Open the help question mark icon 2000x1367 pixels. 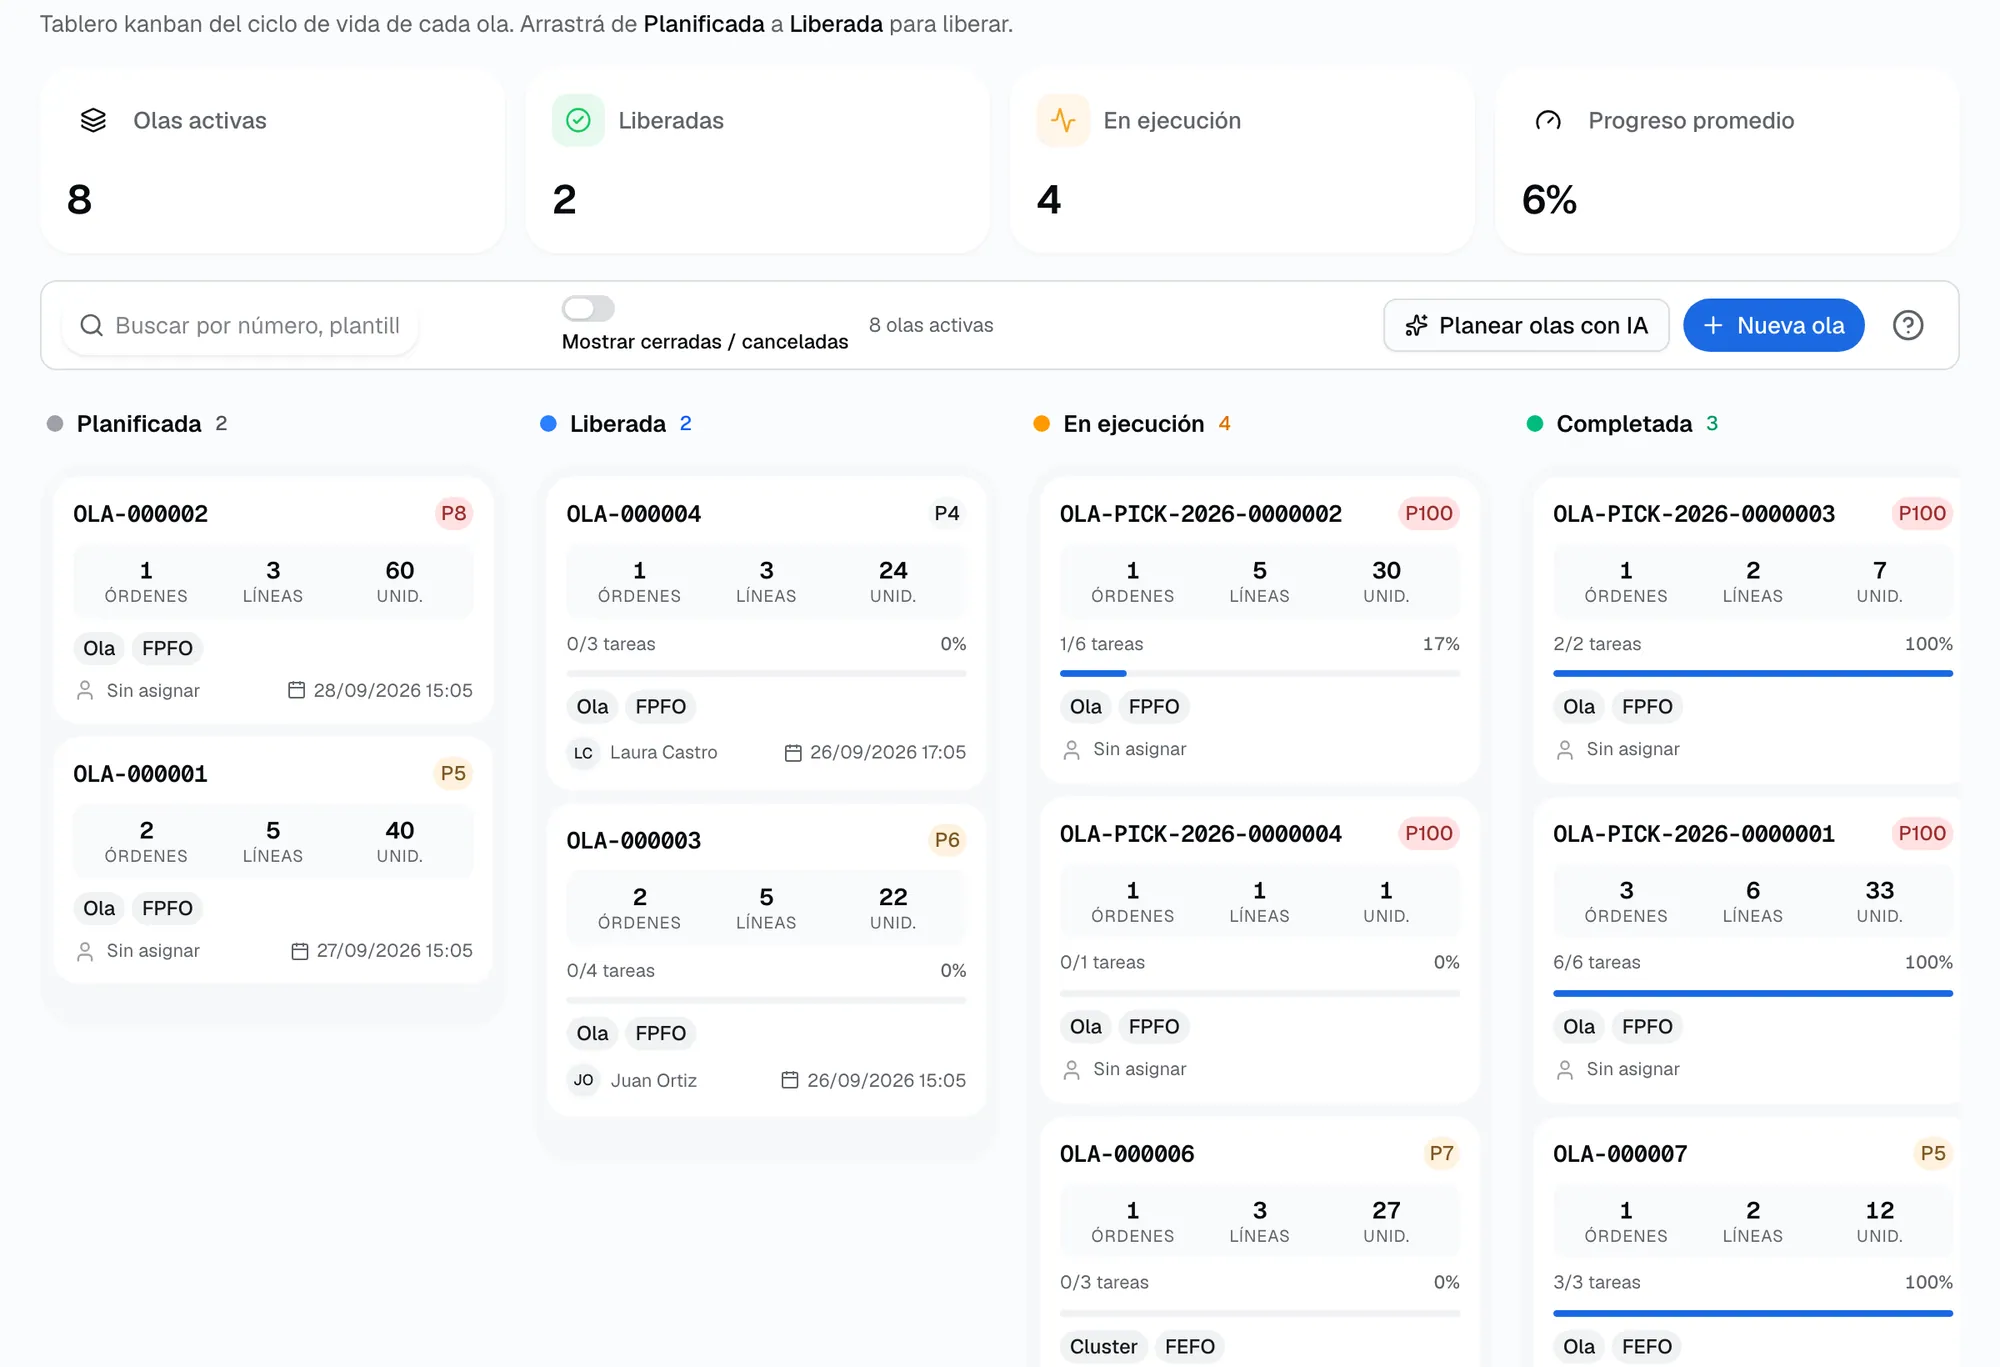[1907, 325]
